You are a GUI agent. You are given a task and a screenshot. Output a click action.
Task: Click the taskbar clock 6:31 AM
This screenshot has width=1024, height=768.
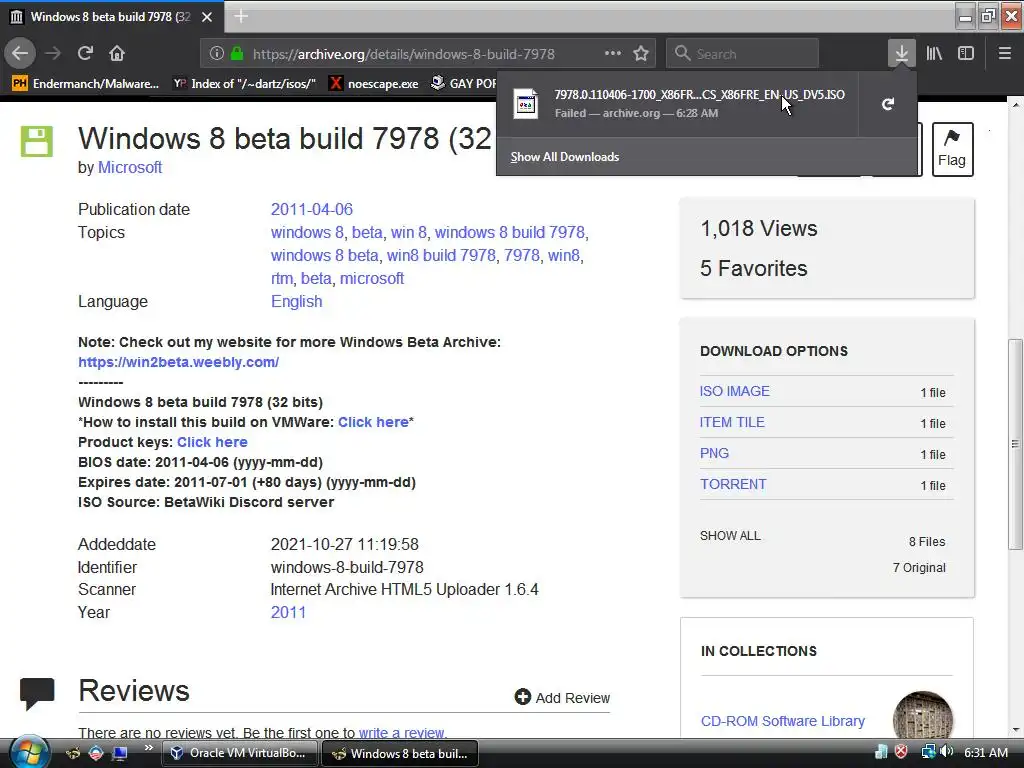point(986,752)
